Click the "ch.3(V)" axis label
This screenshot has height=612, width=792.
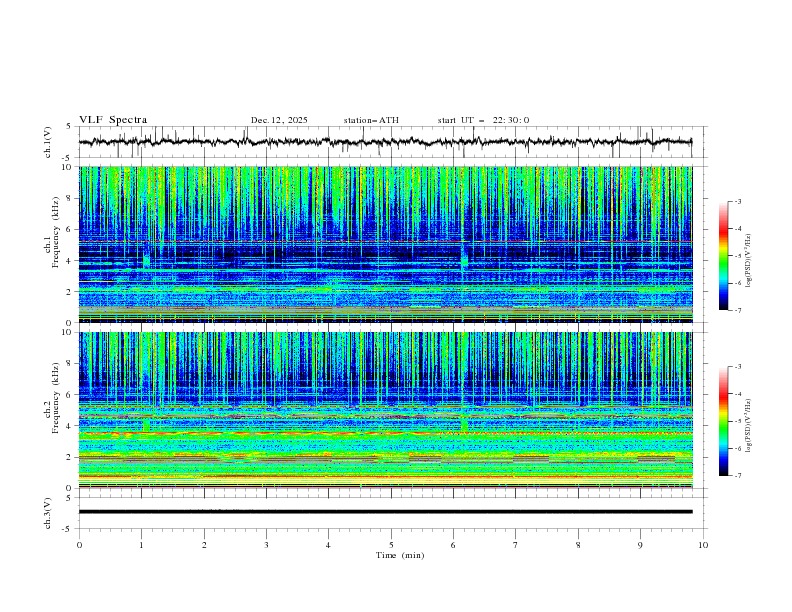(48, 513)
